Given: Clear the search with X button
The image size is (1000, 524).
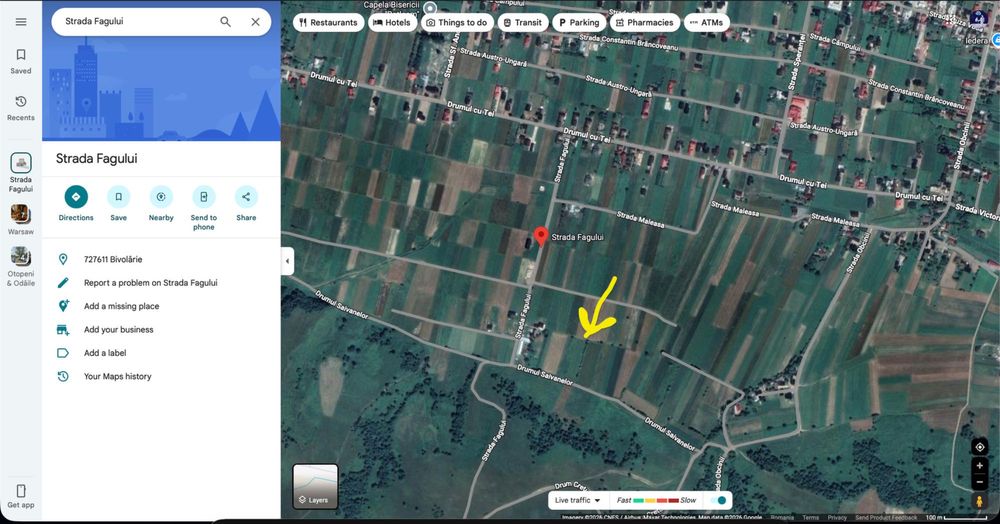Looking at the screenshot, I should coord(255,22).
